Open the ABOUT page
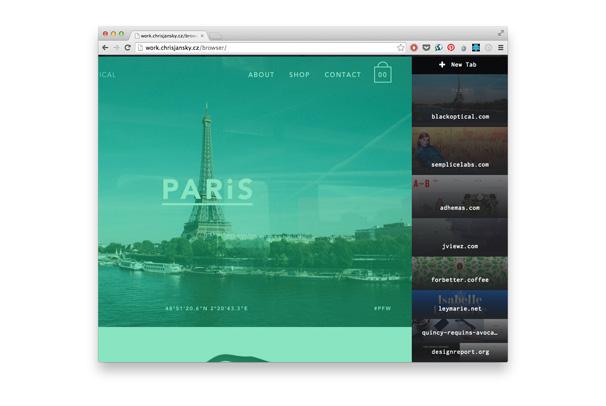Viewport: 606px width, 406px height. [261, 75]
